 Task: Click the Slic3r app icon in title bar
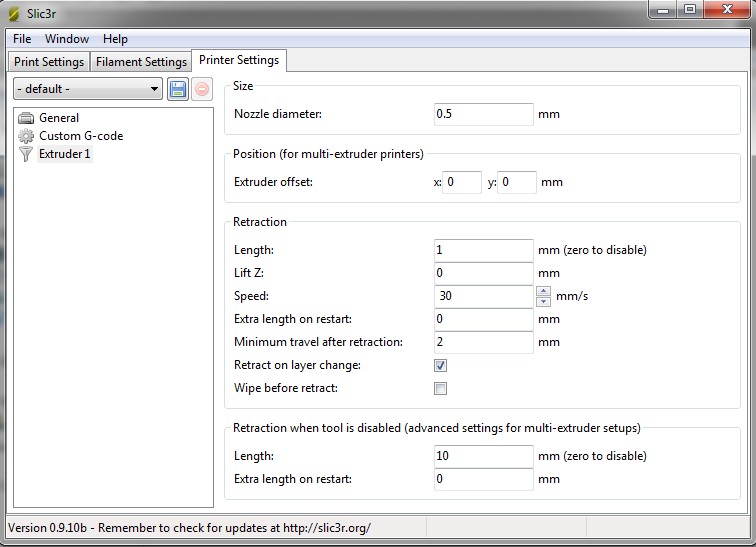(14, 14)
